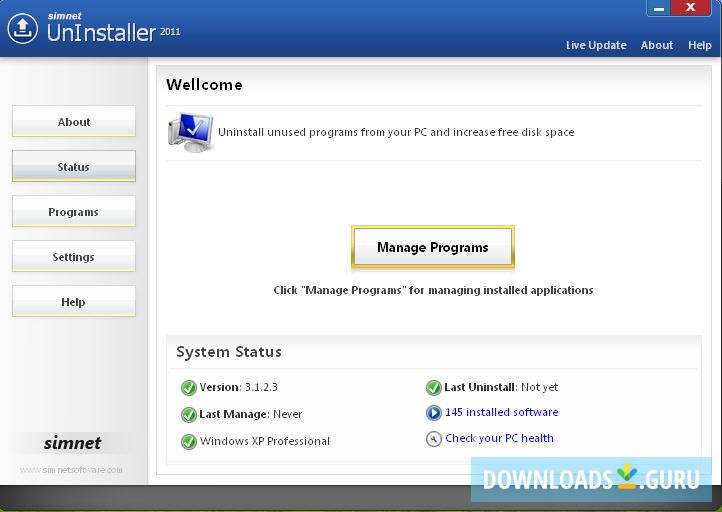
Task: Close the UnInstaller window
Action: (691, 7)
